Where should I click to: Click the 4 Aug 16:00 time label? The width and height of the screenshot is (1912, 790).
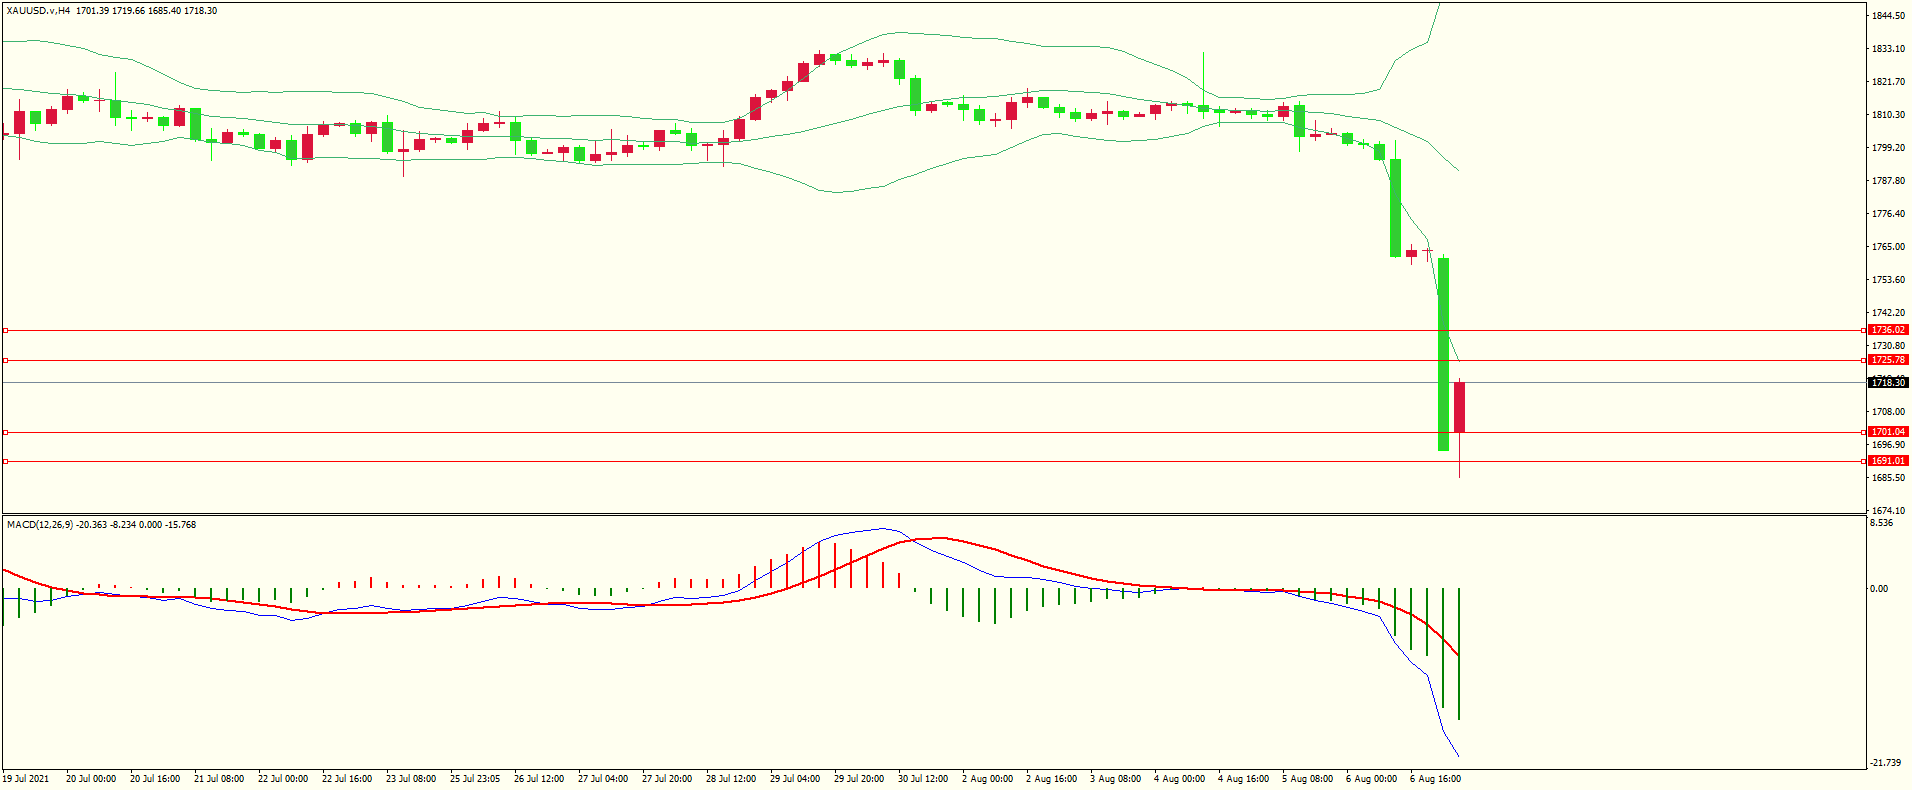(1243, 779)
